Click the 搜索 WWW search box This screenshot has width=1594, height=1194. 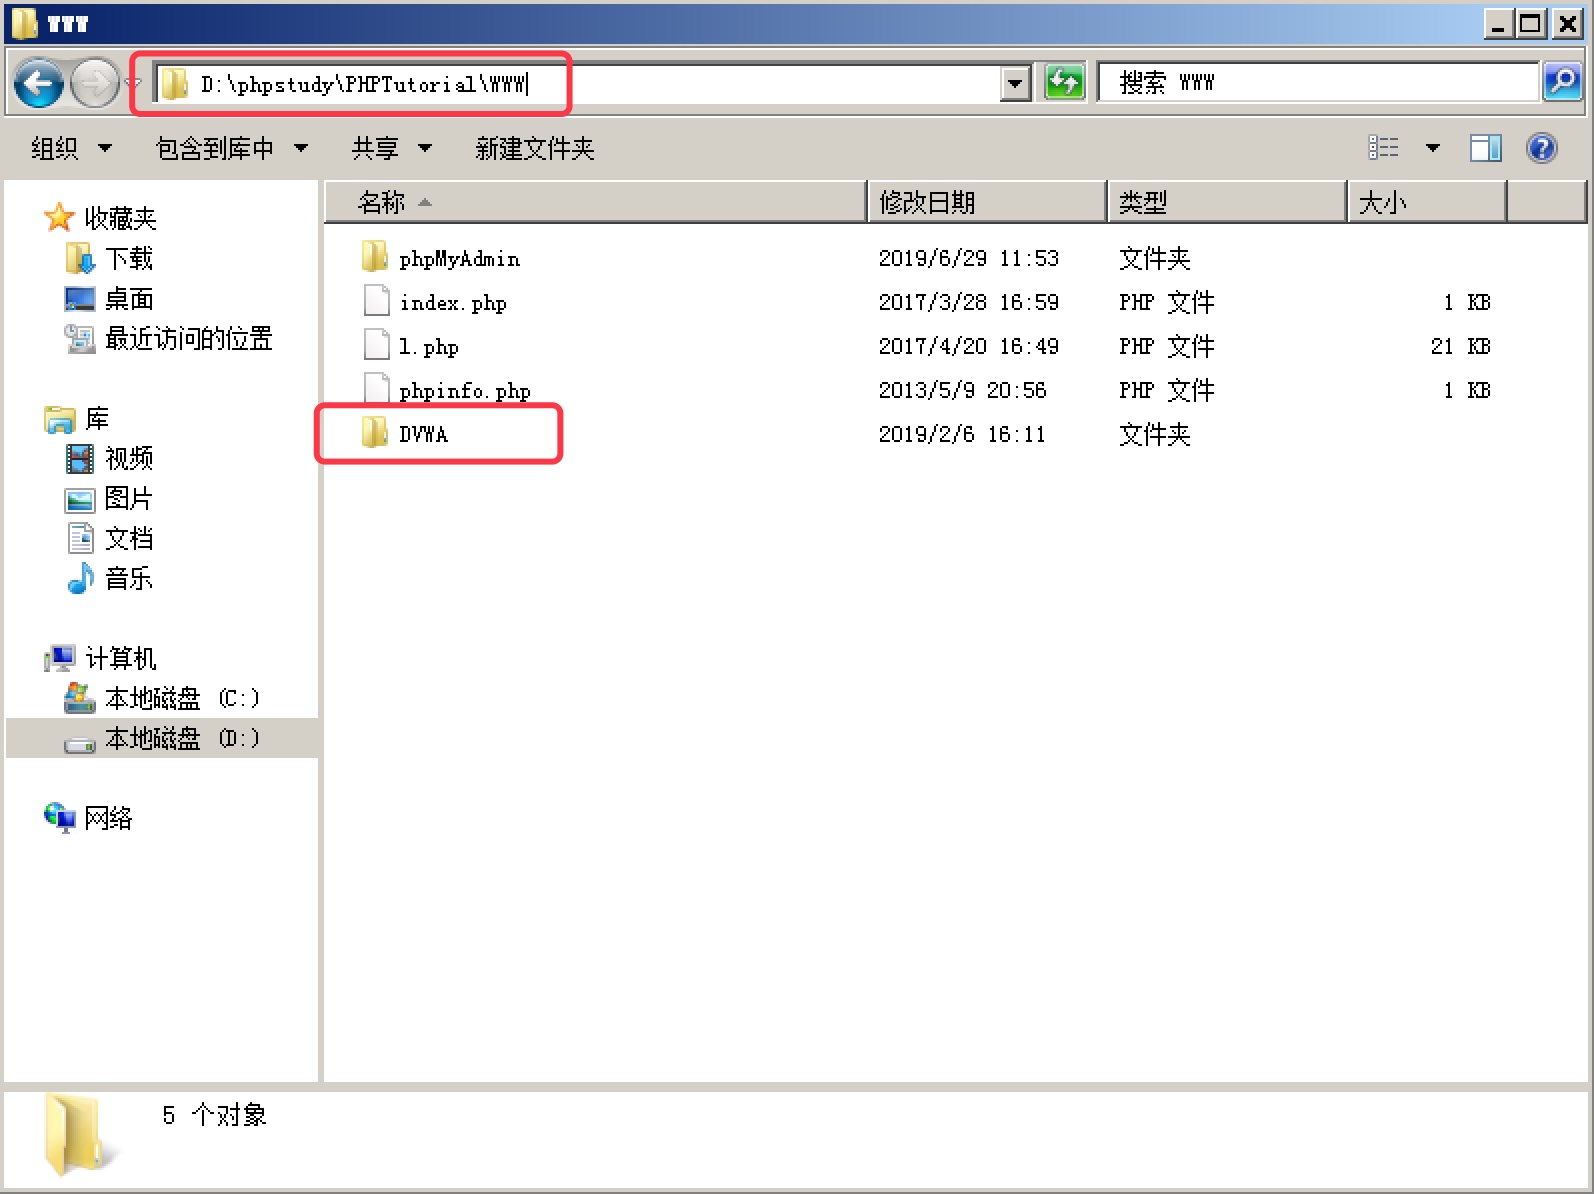click(x=1317, y=83)
